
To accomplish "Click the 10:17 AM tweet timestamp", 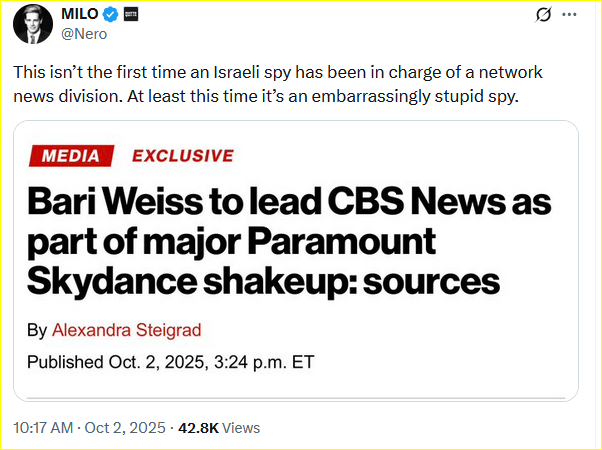I will [44, 427].
